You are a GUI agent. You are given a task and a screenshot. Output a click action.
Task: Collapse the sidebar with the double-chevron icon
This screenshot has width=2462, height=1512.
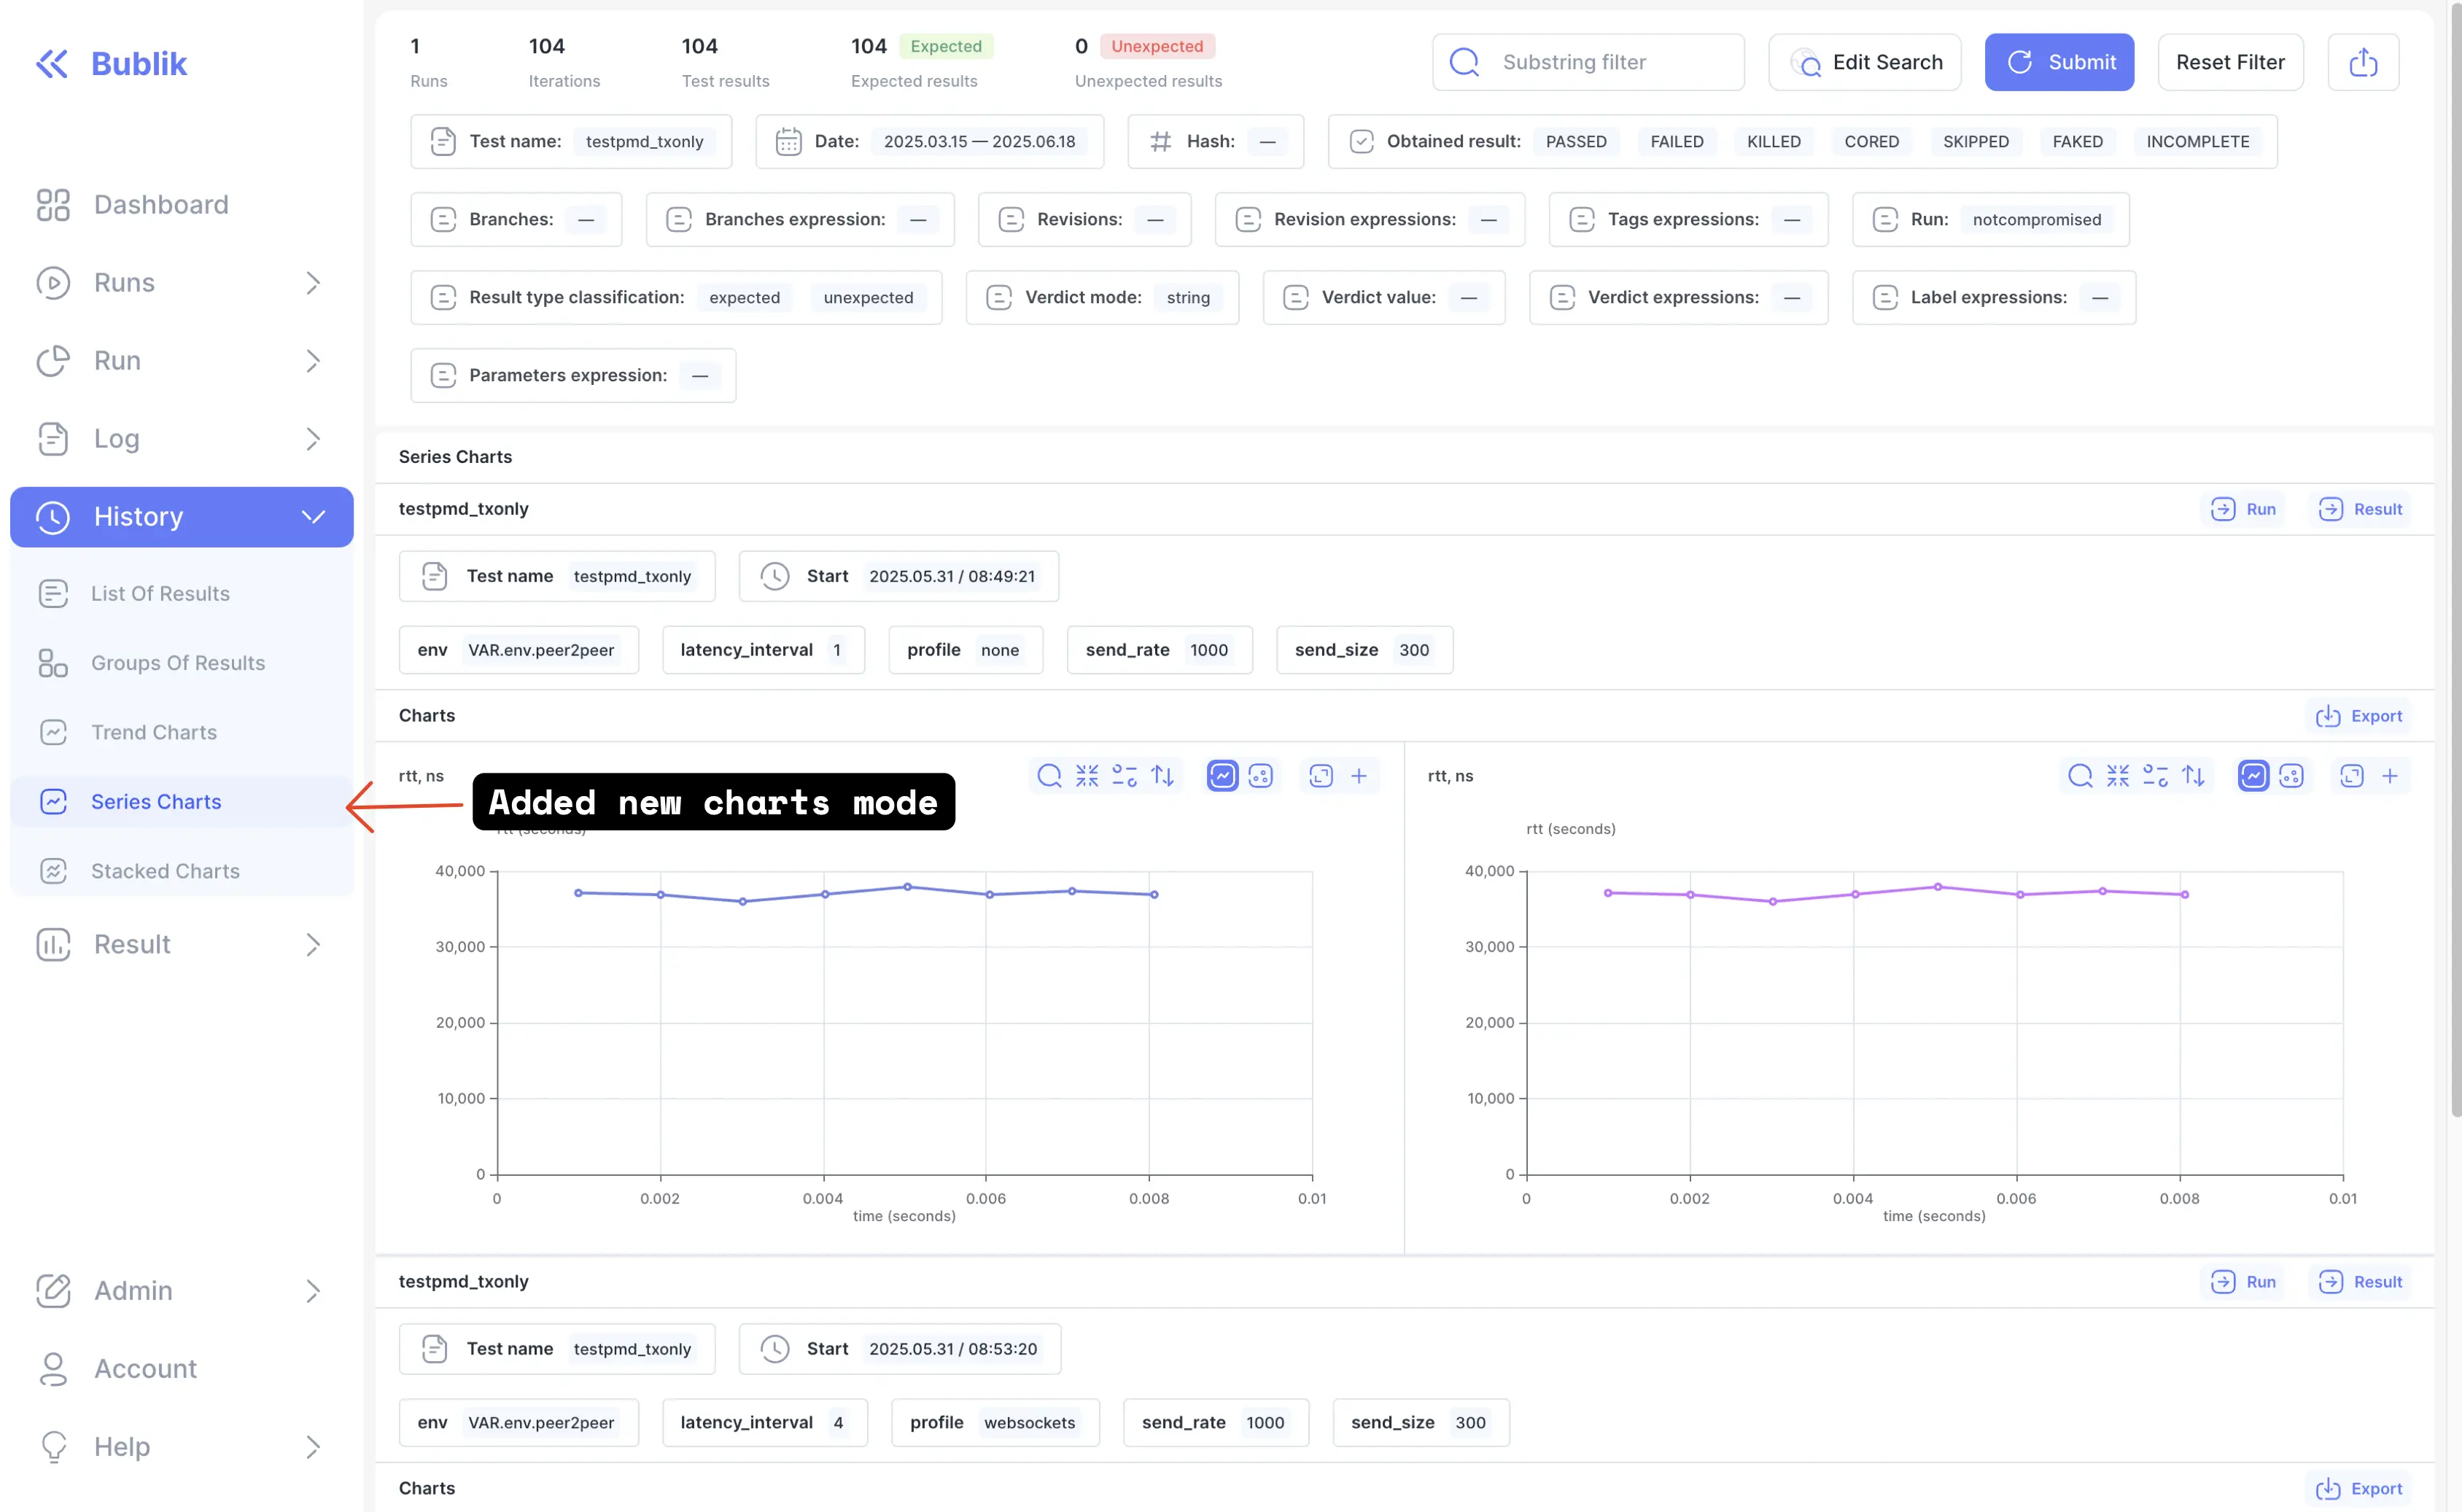52,63
